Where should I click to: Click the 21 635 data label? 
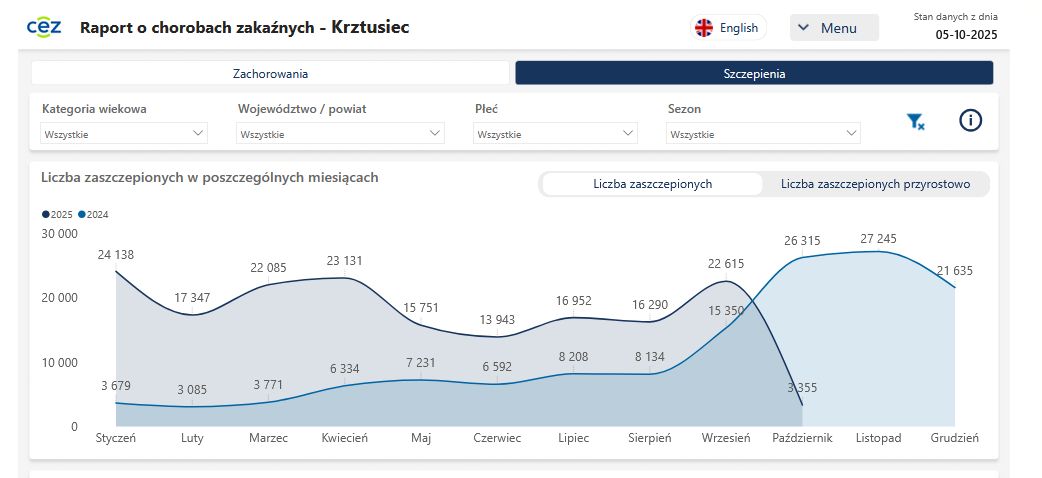click(x=954, y=271)
